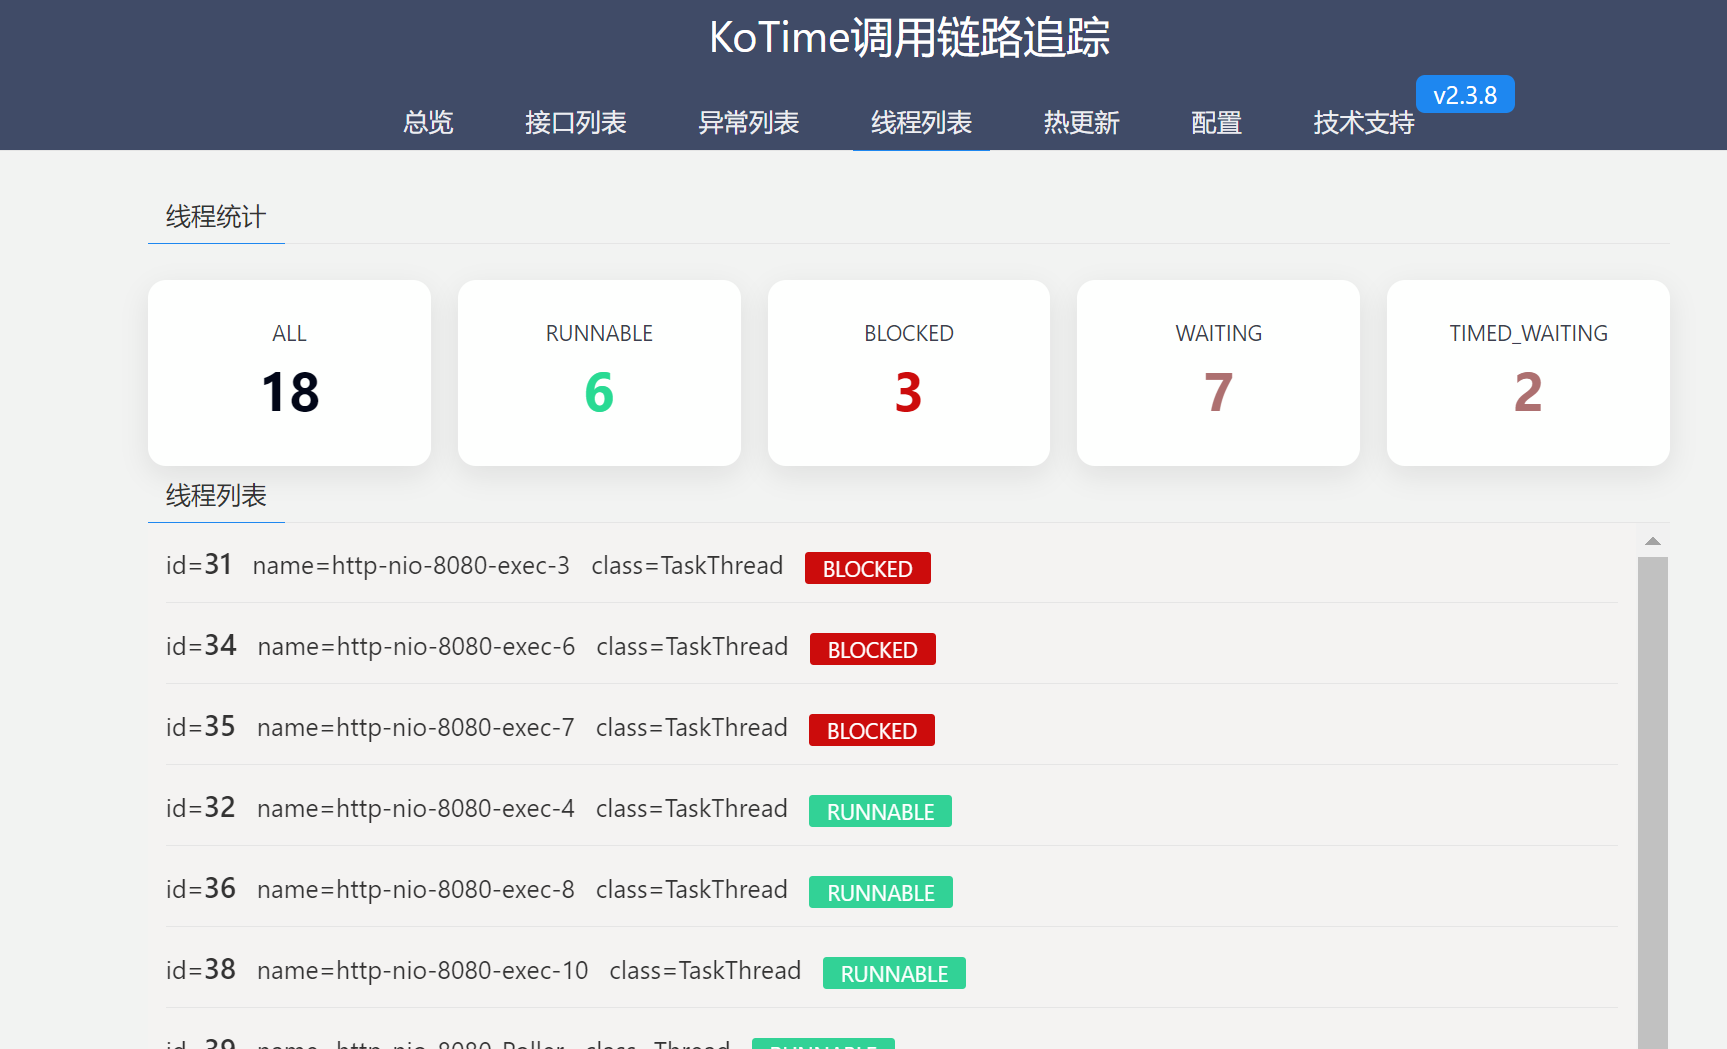Click the scrollbar up arrow
1727x1049 pixels.
(1652, 541)
